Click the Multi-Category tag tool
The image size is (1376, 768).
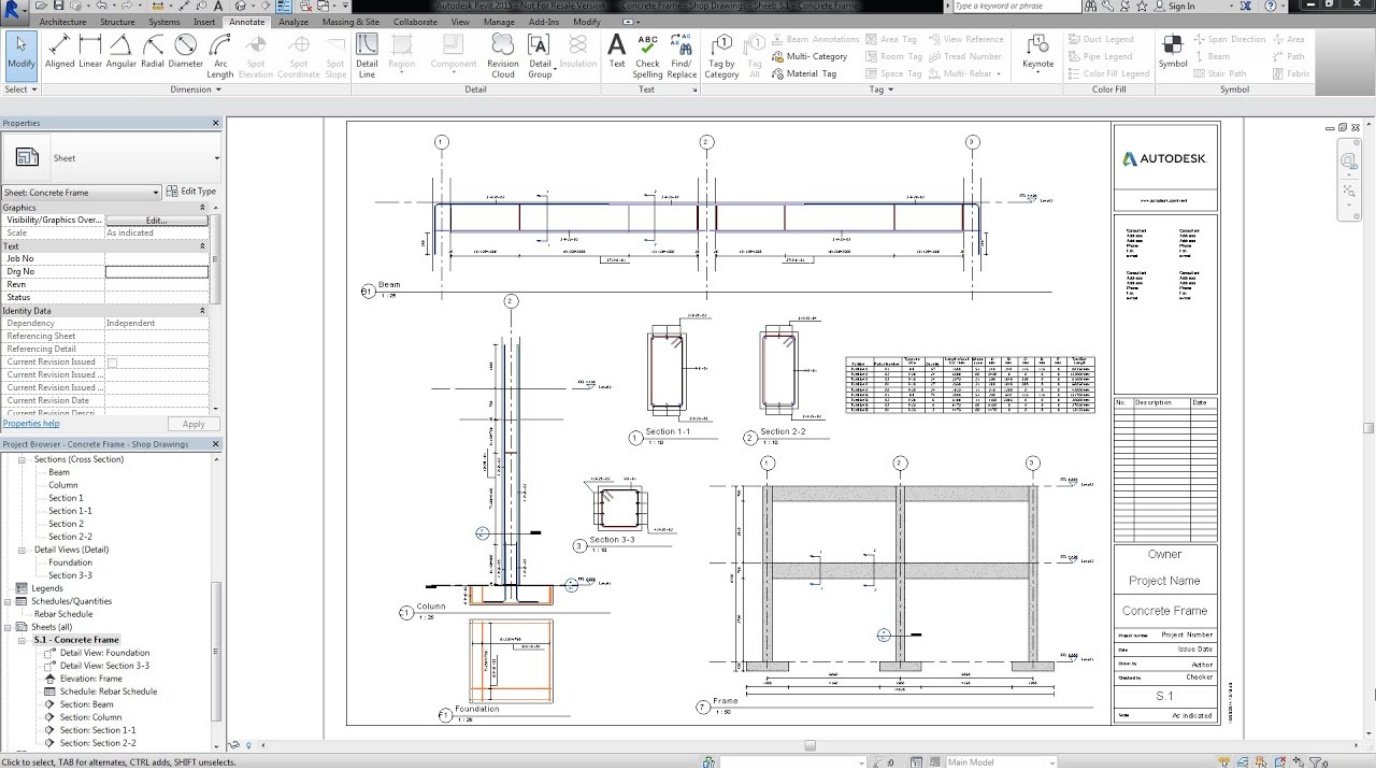[x=810, y=56]
